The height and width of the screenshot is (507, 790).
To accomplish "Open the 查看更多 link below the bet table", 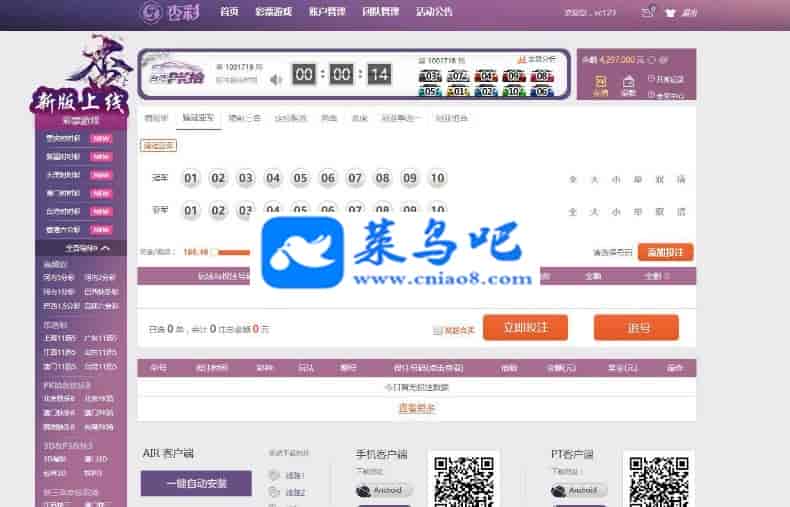I will [417, 409].
